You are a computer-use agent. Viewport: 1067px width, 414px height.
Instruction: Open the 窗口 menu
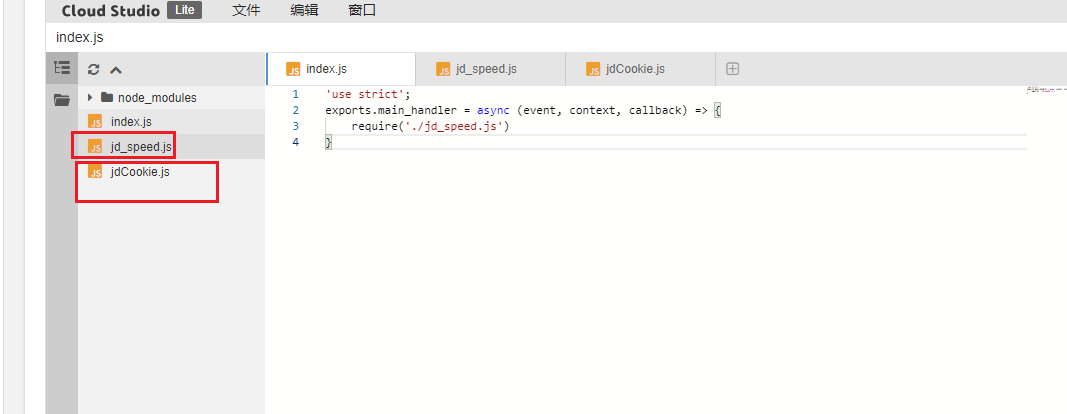click(x=362, y=11)
